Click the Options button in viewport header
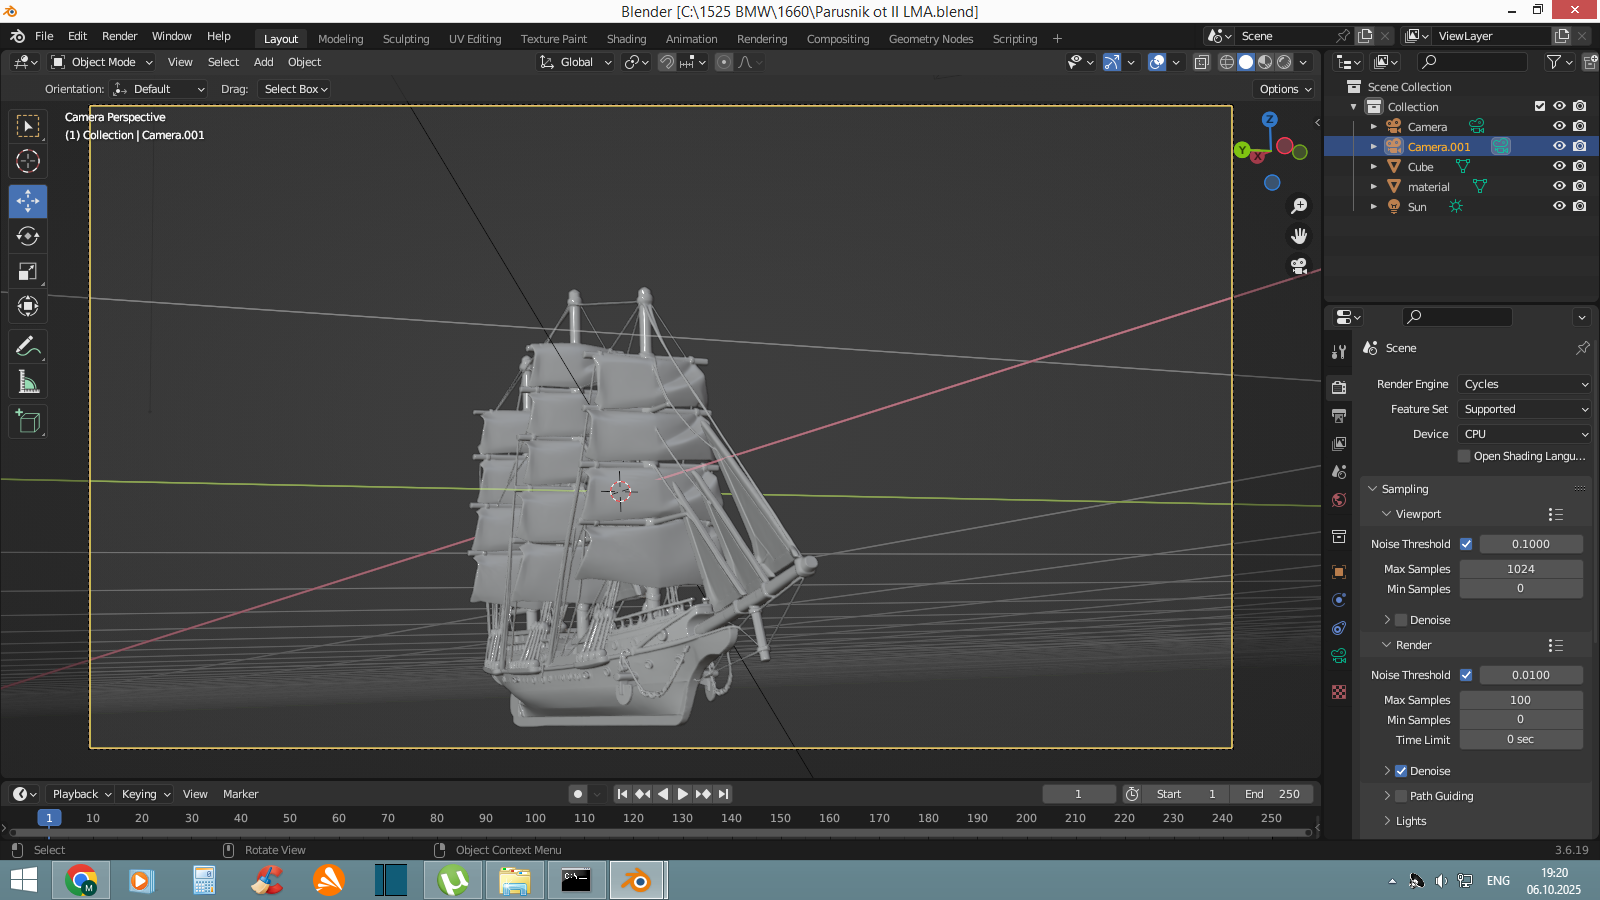 click(x=1285, y=89)
